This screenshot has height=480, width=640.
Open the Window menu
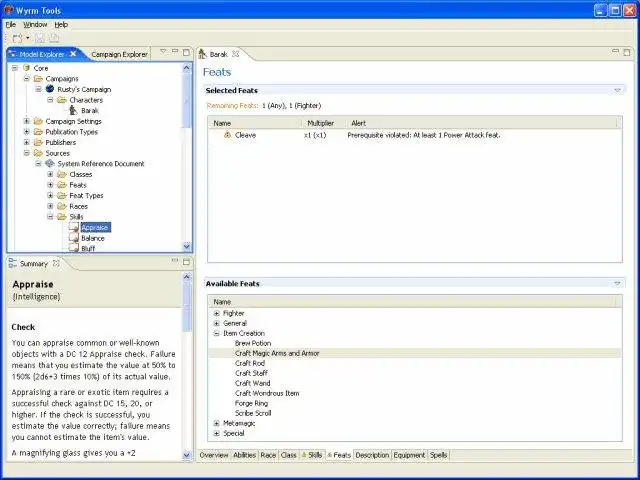point(35,24)
